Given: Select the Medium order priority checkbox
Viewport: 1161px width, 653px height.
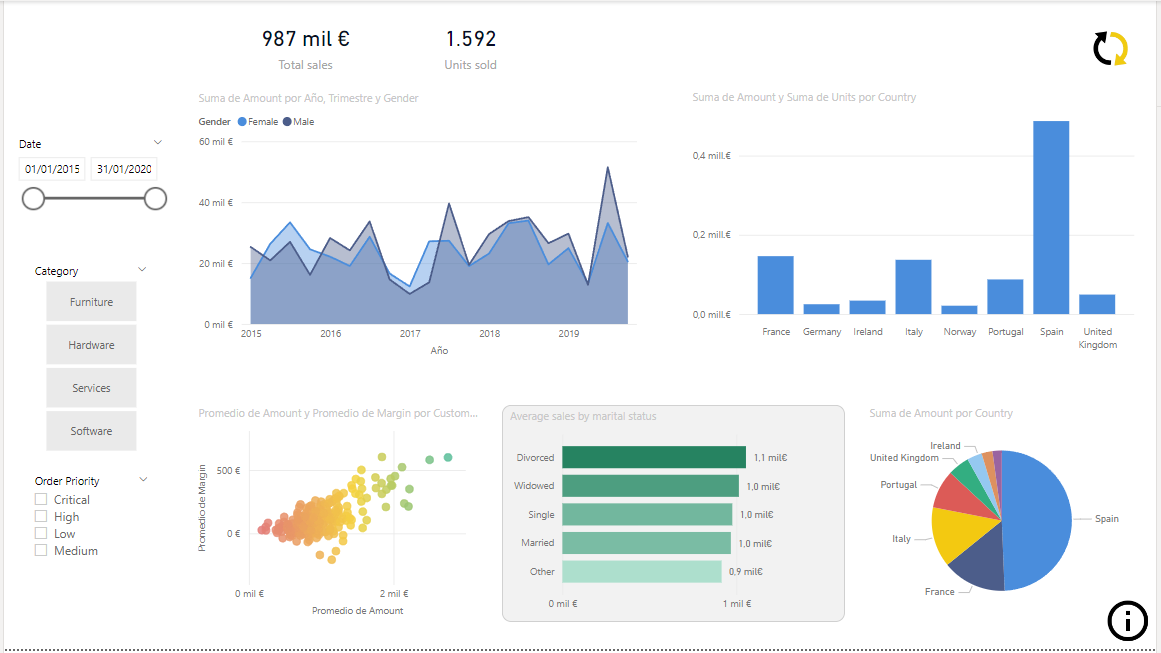Looking at the screenshot, I should pos(41,550).
